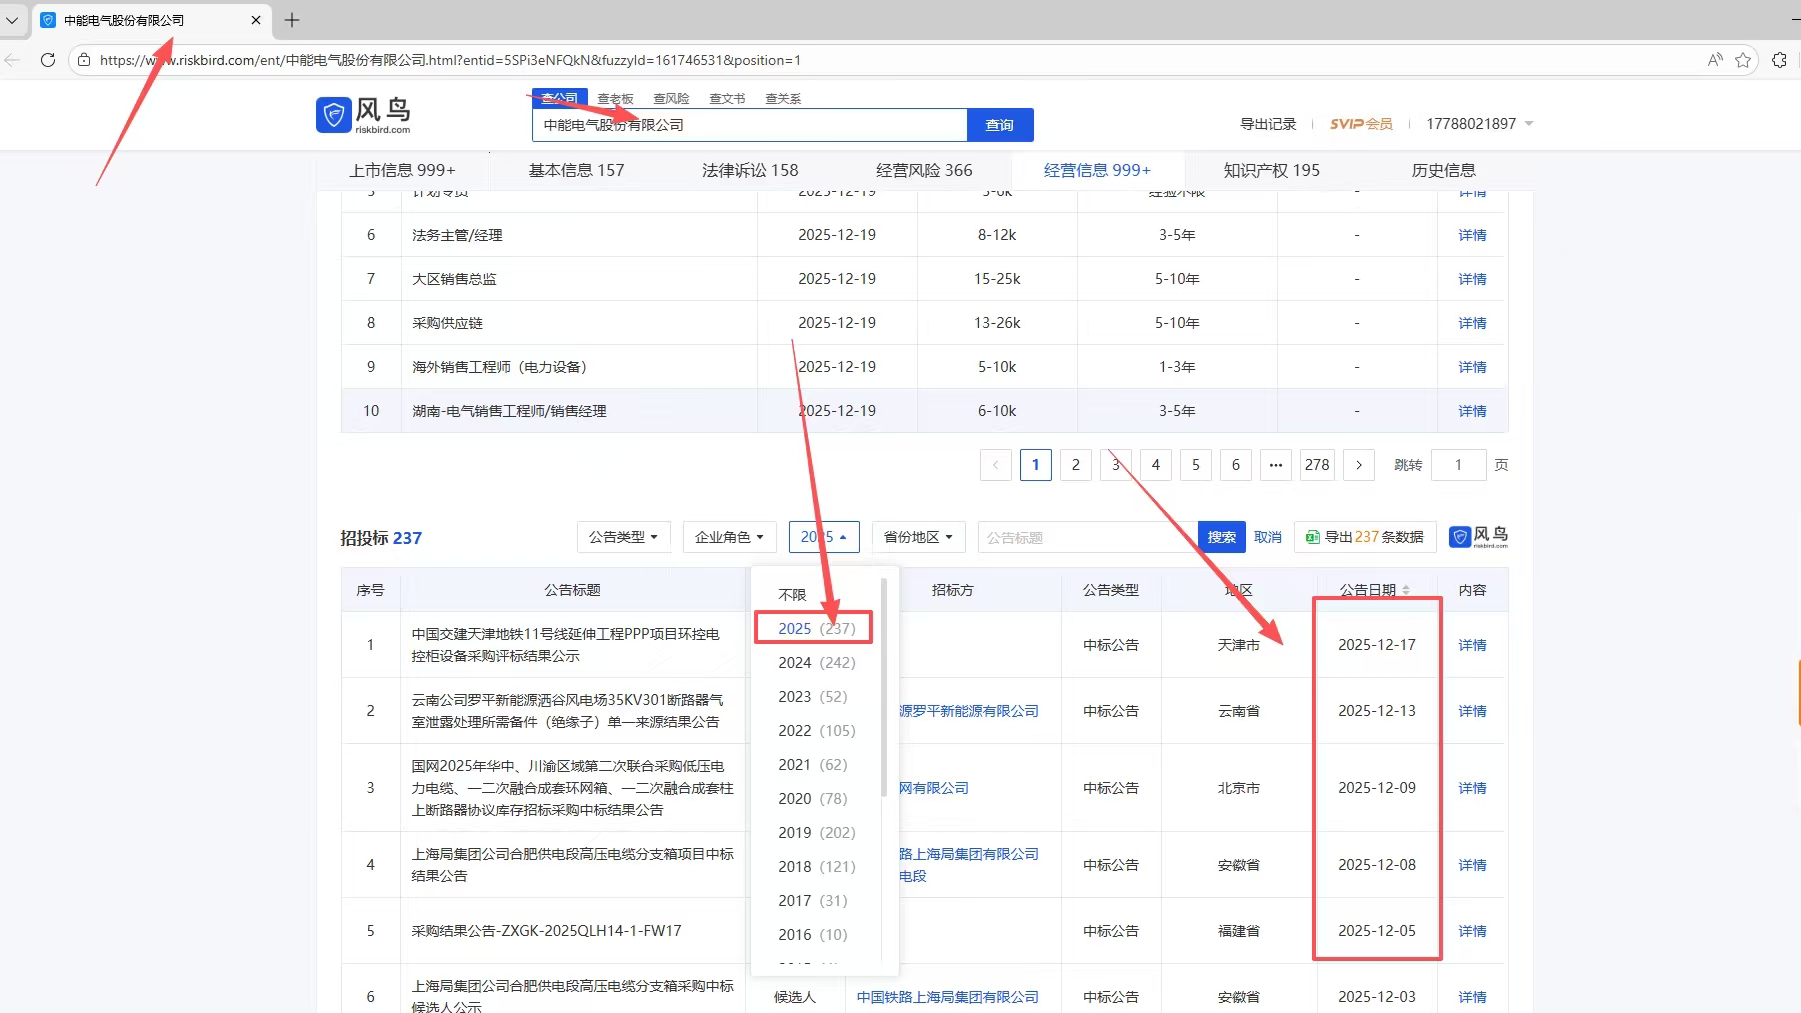
Task: Open a new browser tab
Action: point(292,20)
